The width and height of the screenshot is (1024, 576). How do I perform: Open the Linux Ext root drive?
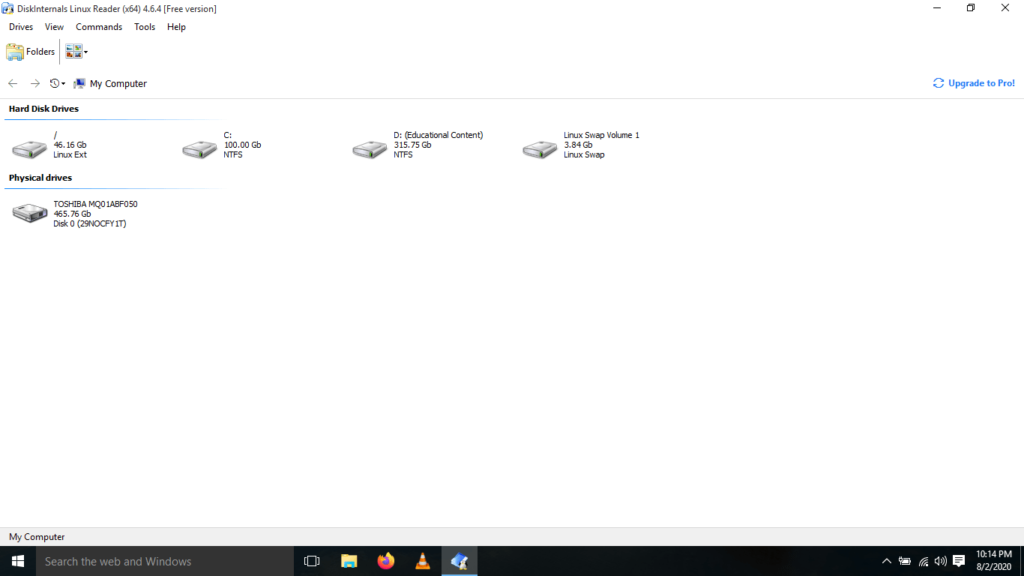(30, 149)
